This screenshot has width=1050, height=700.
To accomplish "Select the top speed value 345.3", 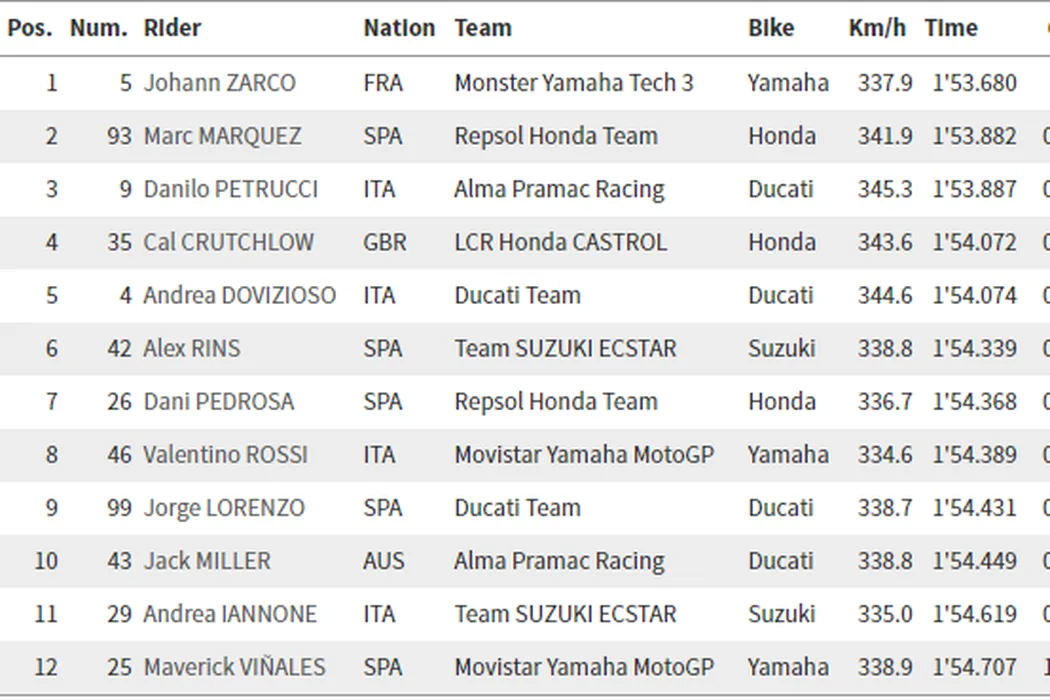I will 885,189.
